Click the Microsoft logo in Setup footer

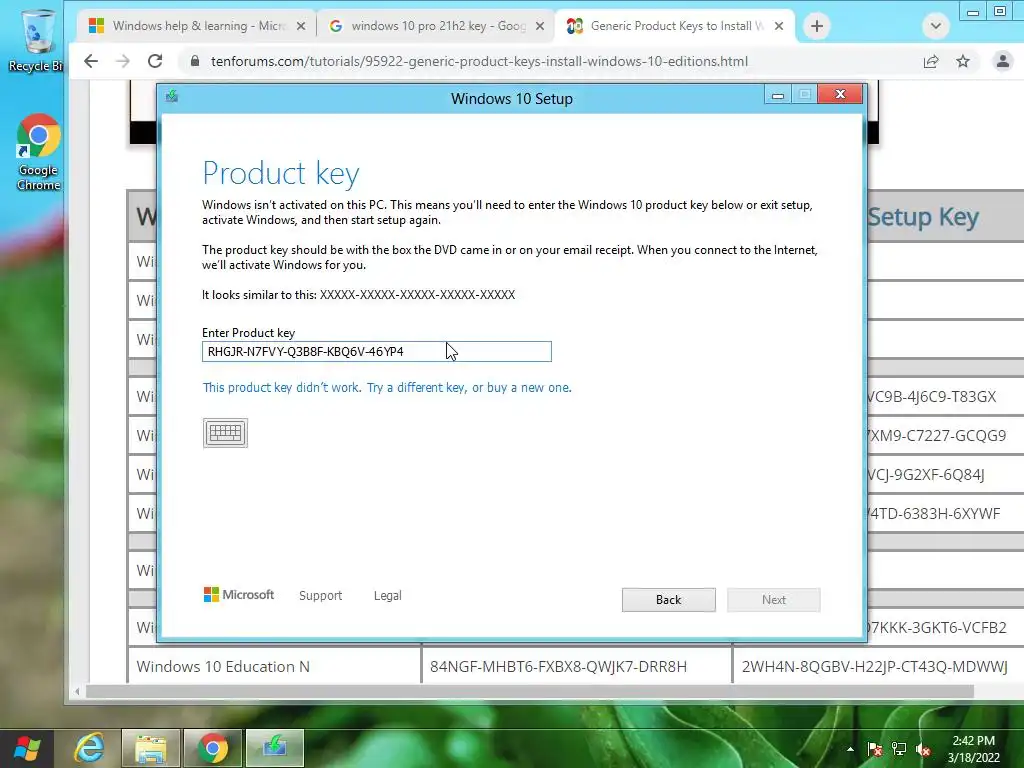239,594
